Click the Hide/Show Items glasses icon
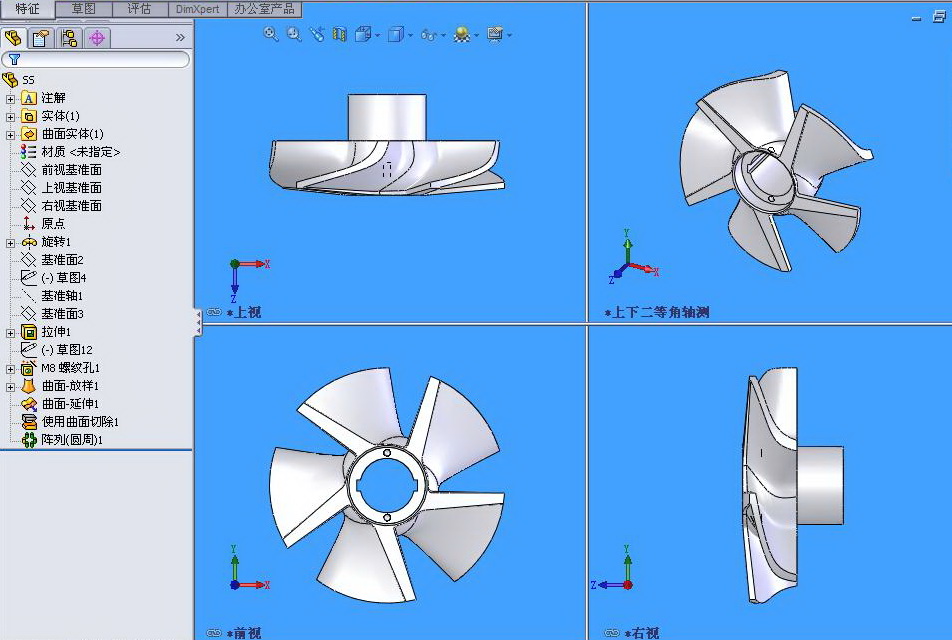The width and height of the screenshot is (952, 640). click(x=428, y=35)
